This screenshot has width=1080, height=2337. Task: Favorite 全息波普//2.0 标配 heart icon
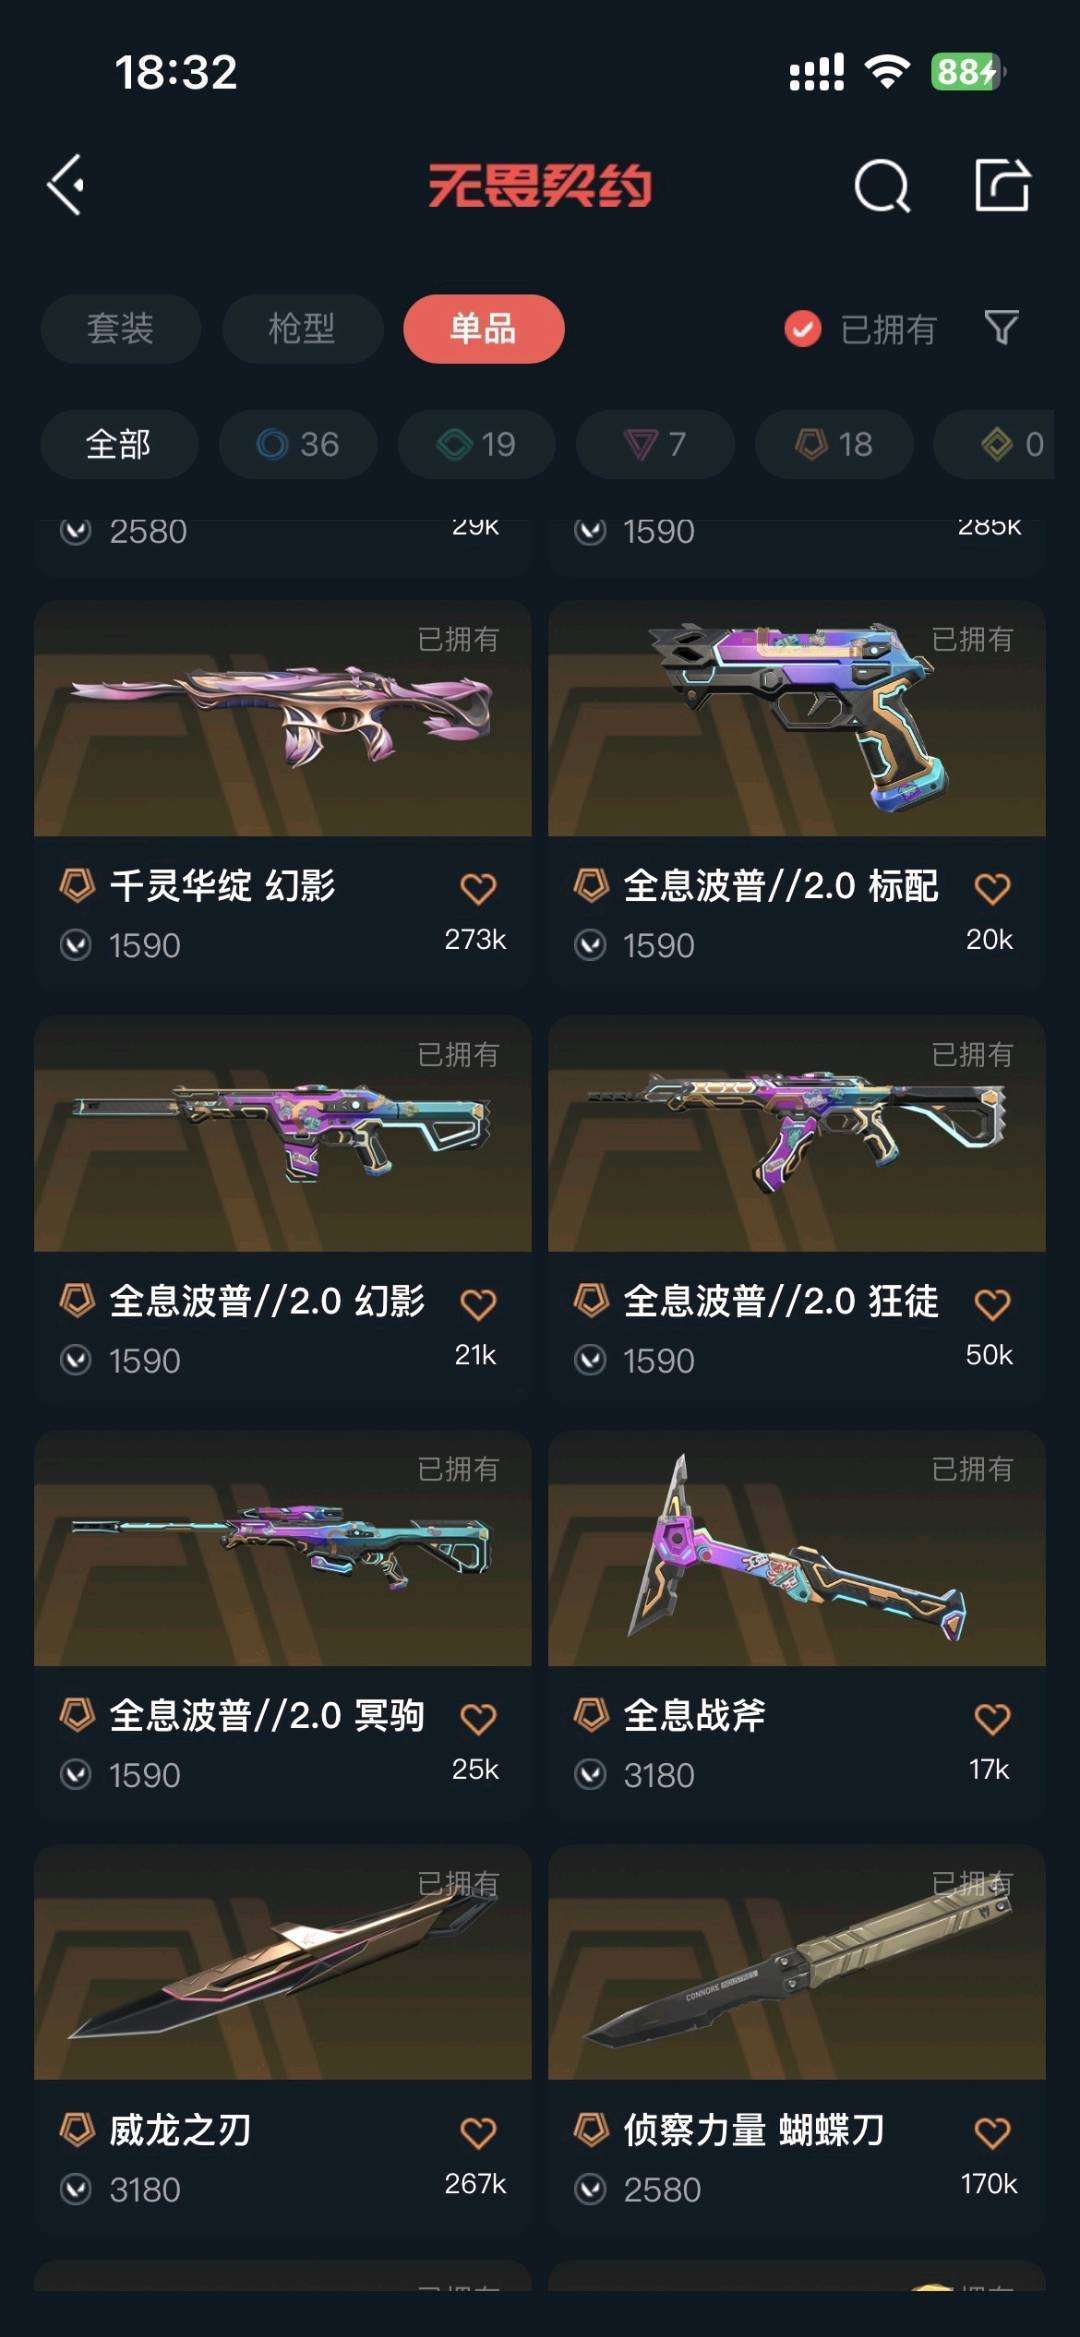pyautogui.click(x=992, y=888)
